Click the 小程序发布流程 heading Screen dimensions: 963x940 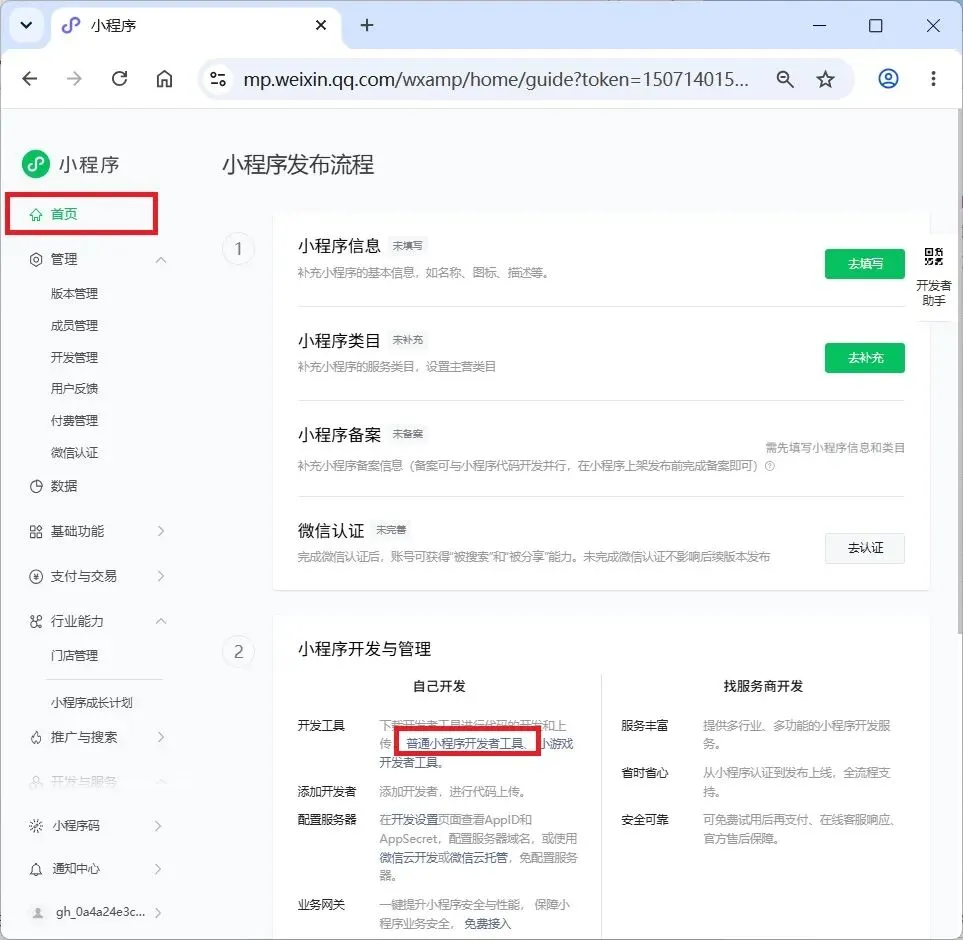point(298,165)
